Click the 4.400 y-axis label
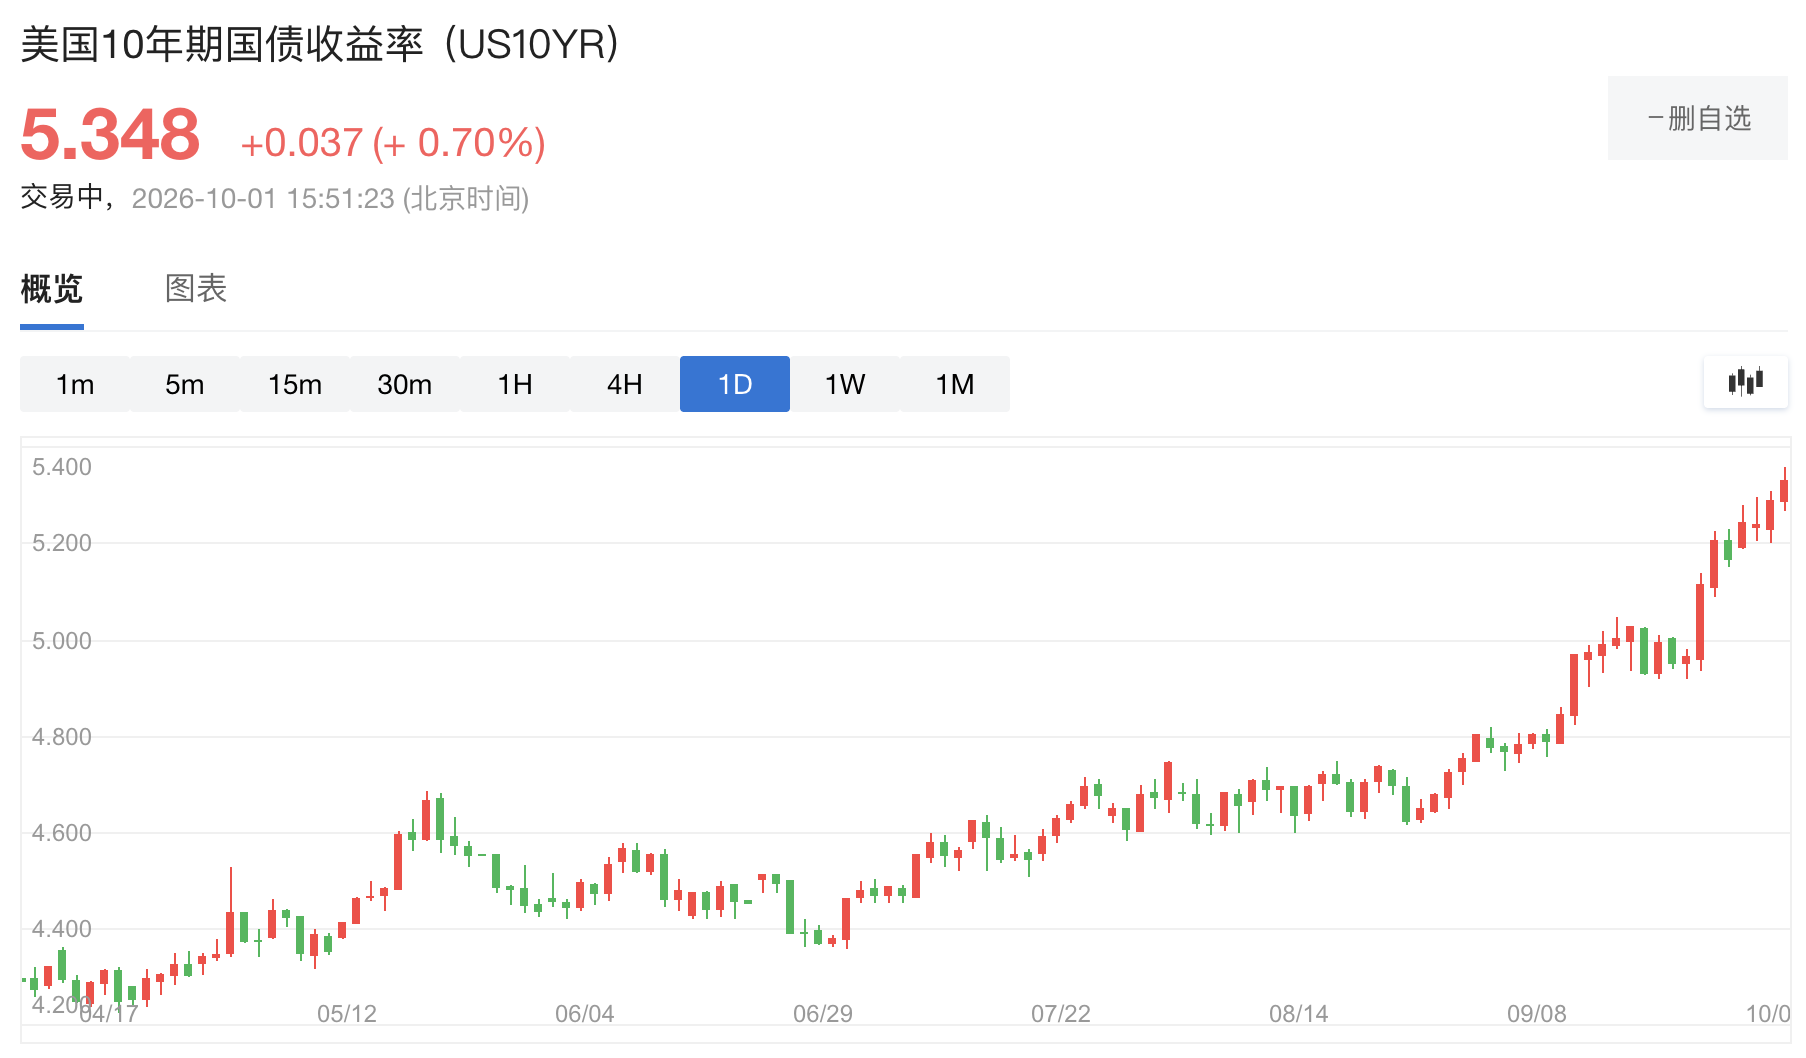The height and width of the screenshot is (1058, 1806). [61, 929]
